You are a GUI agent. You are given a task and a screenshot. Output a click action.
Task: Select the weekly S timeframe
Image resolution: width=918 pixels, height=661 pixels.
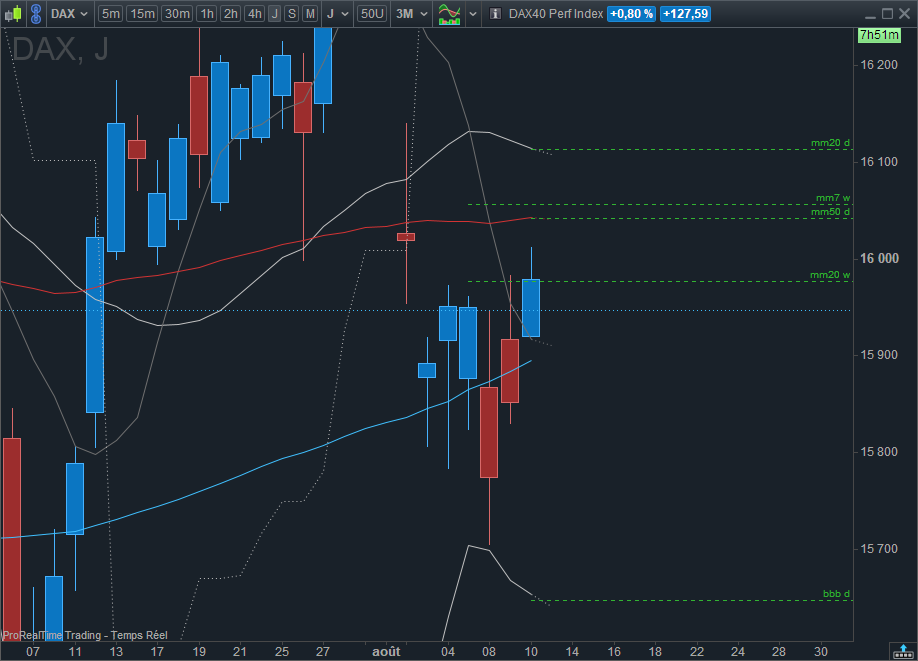coord(292,13)
